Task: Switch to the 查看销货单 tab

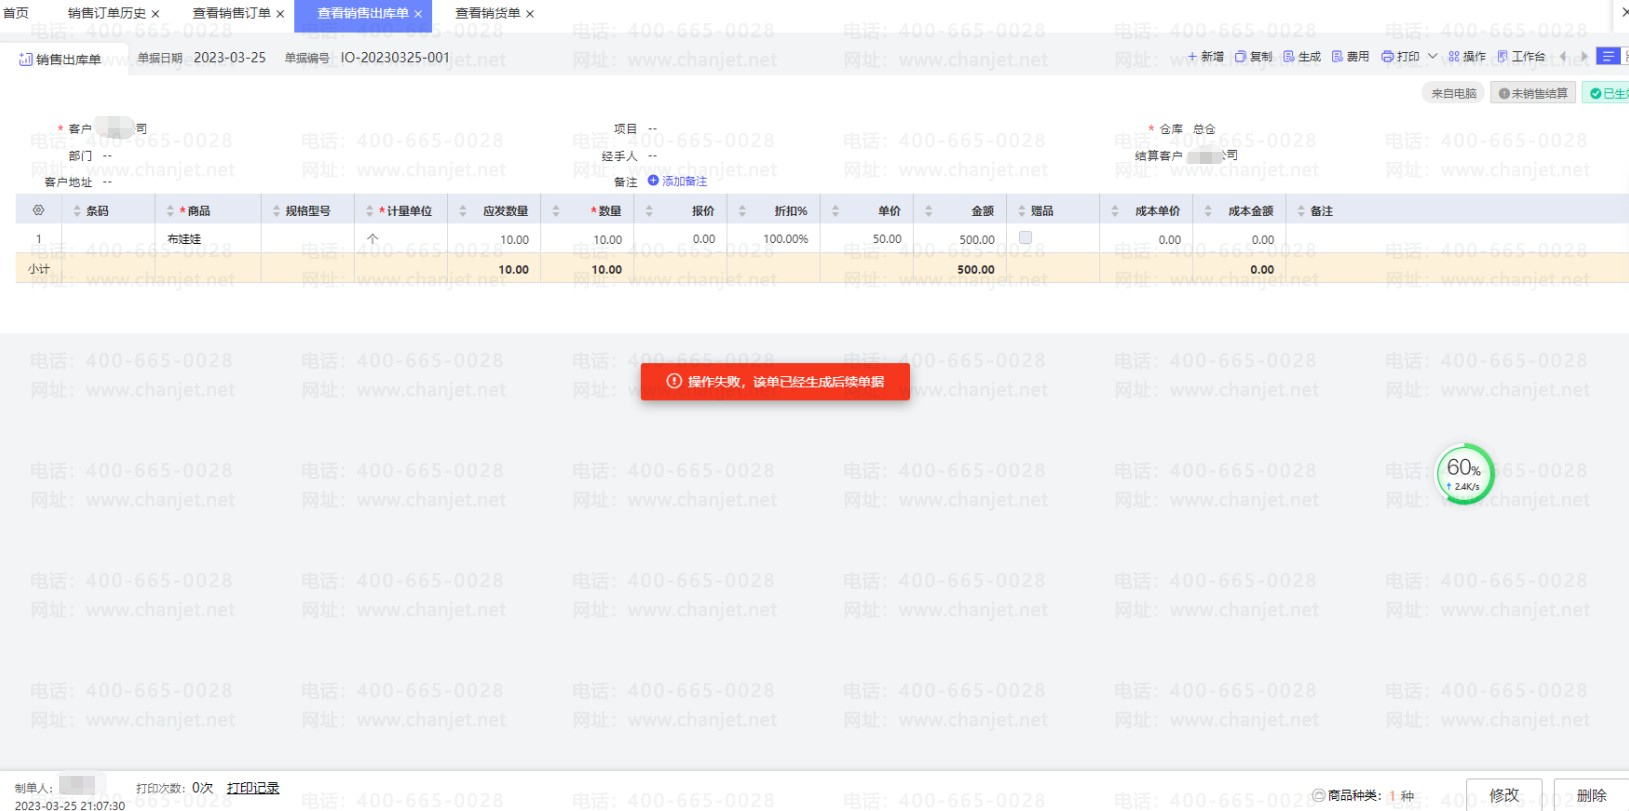Action: 488,13
